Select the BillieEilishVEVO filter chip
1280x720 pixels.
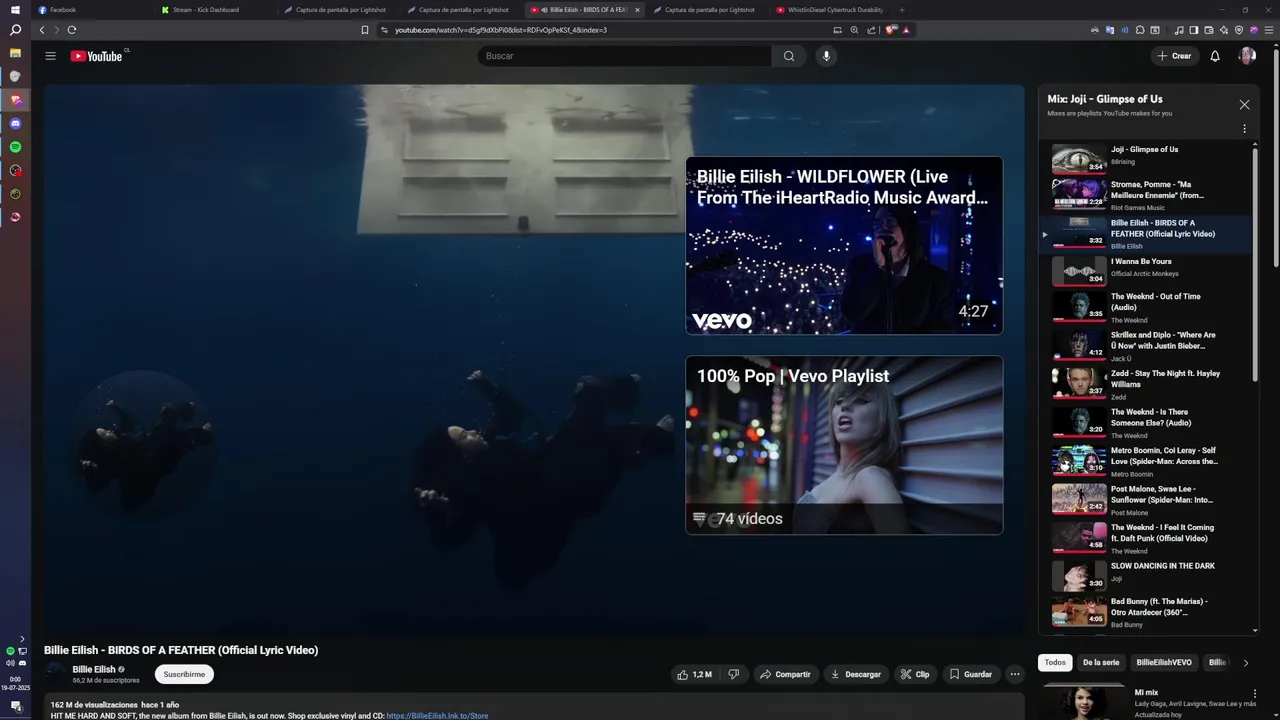pos(1164,662)
